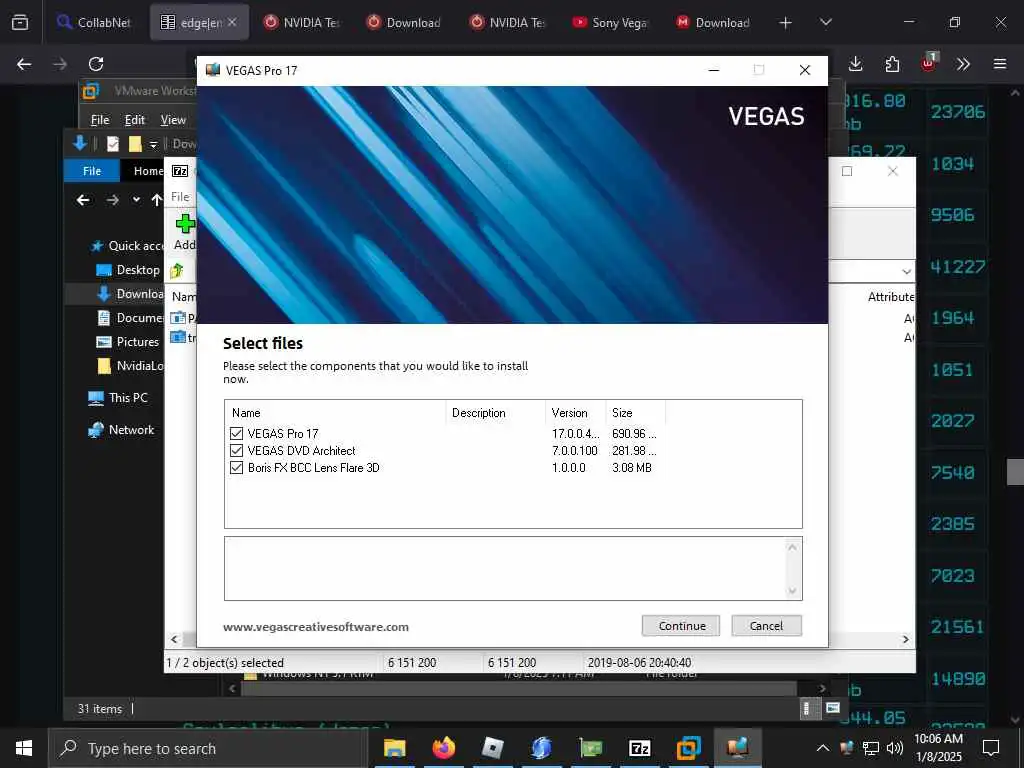Select the 17.0.0.4... version cell
This screenshot has width=1024, height=768.
click(575, 434)
